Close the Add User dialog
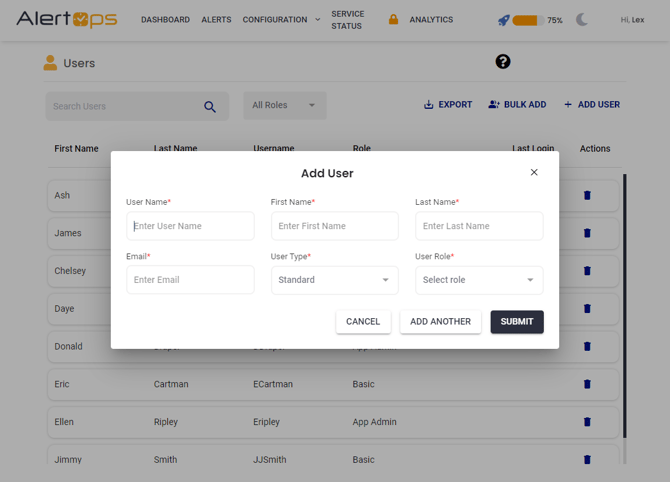Image resolution: width=670 pixels, height=482 pixels. click(534, 172)
